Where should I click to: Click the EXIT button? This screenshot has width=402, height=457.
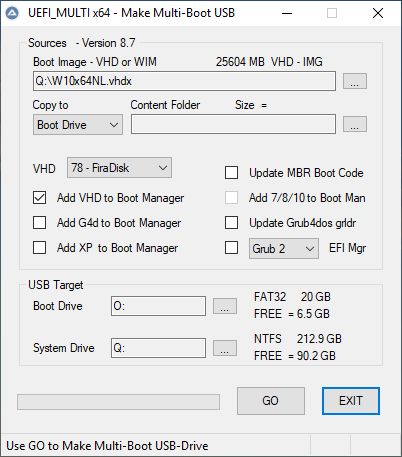point(351,401)
